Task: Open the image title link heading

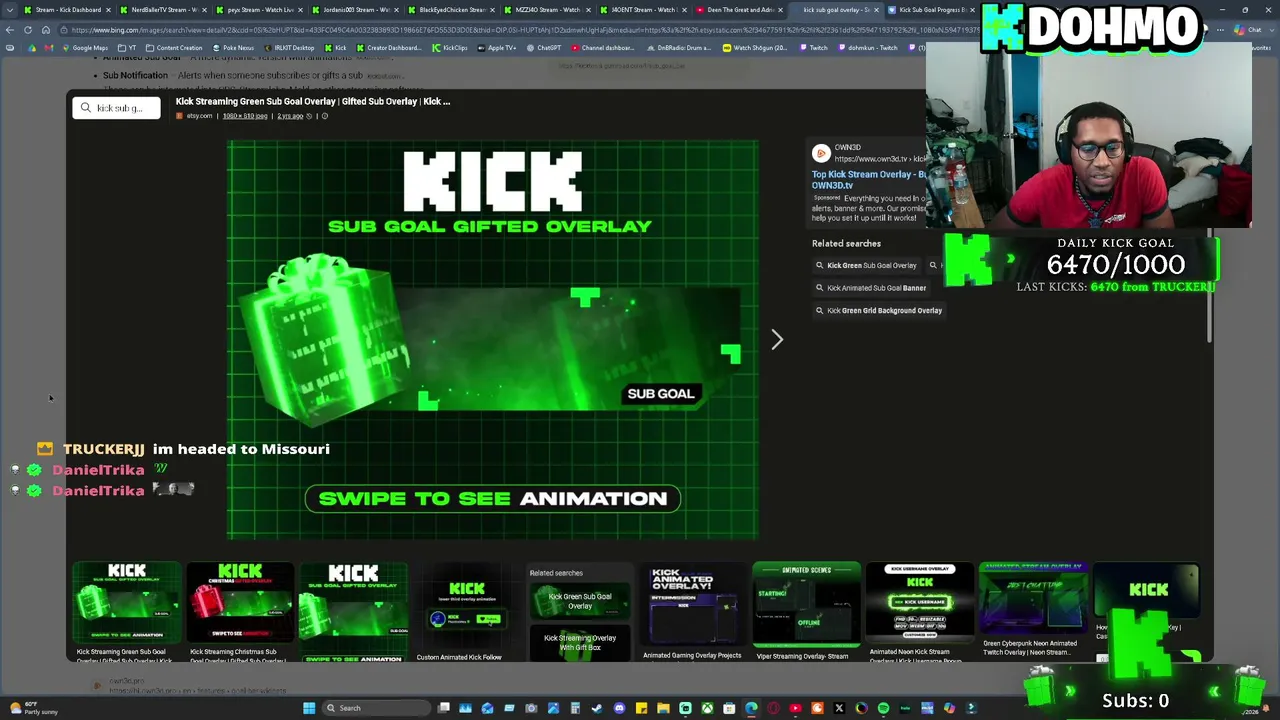Action: [x=313, y=101]
